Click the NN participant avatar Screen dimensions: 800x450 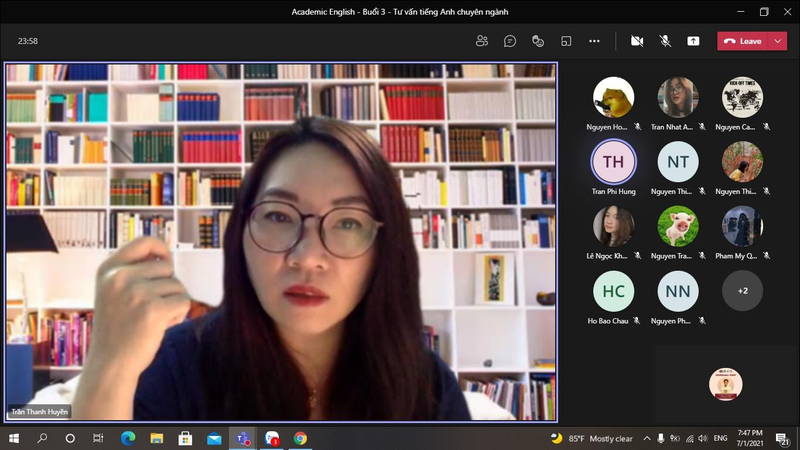(678, 291)
